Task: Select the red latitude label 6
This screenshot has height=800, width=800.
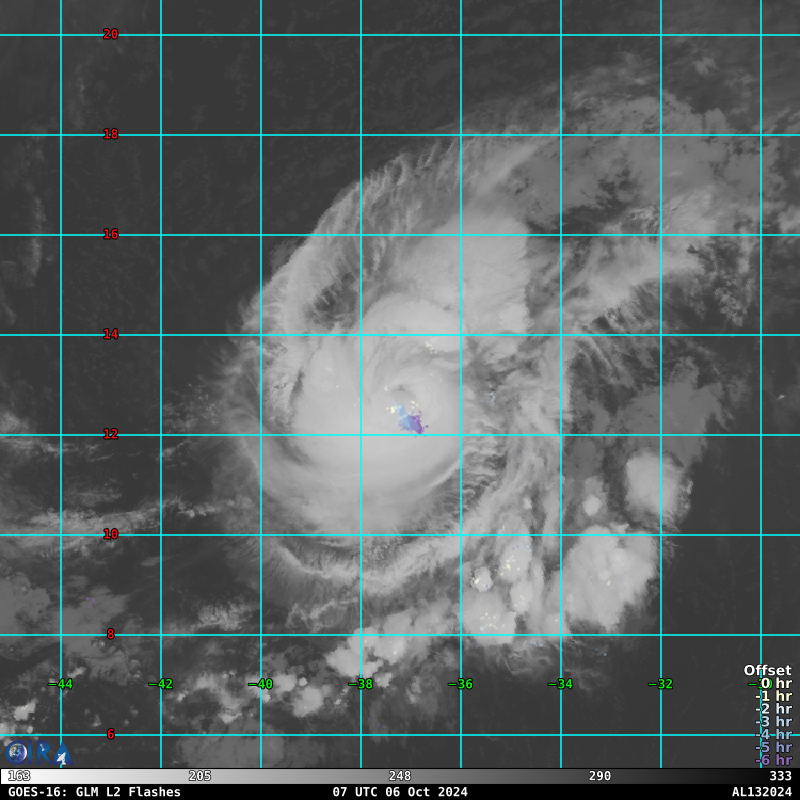Action: 111,734
